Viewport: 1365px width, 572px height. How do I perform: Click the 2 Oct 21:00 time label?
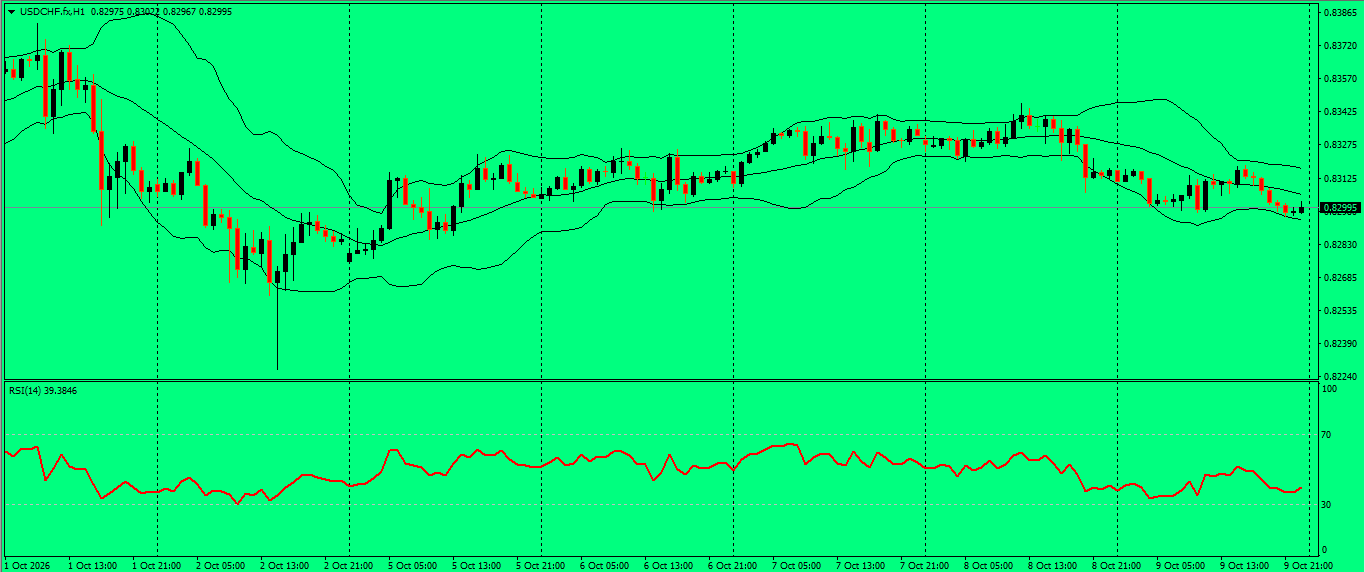click(x=348, y=565)
